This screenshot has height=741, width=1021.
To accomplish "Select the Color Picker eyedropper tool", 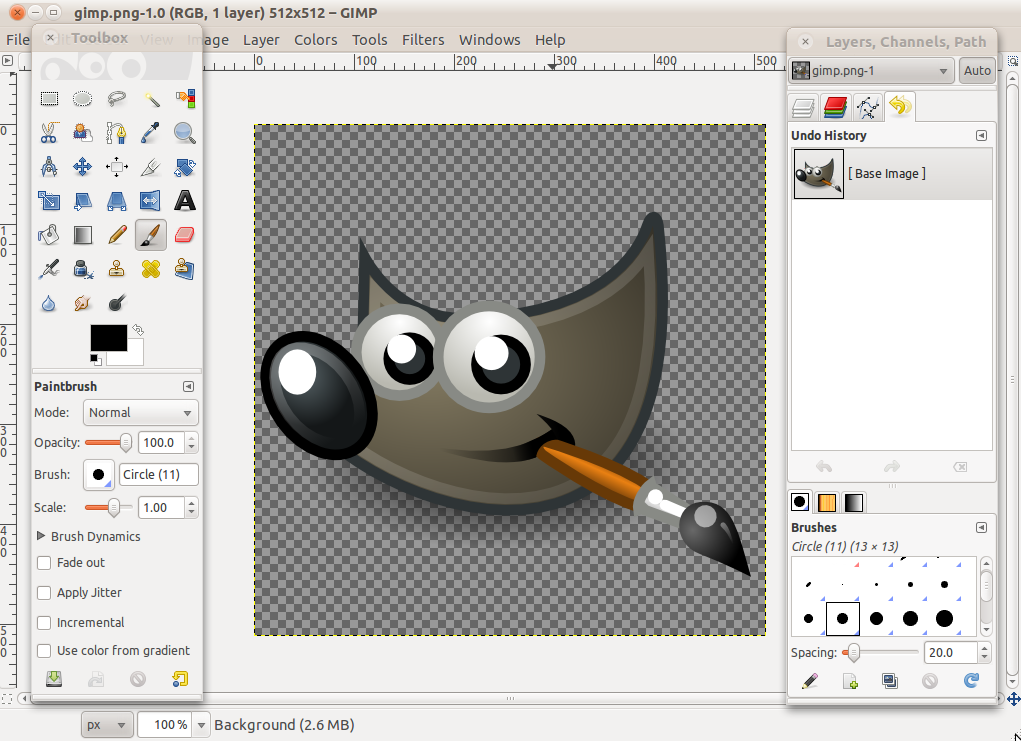I will pos(151,132).
